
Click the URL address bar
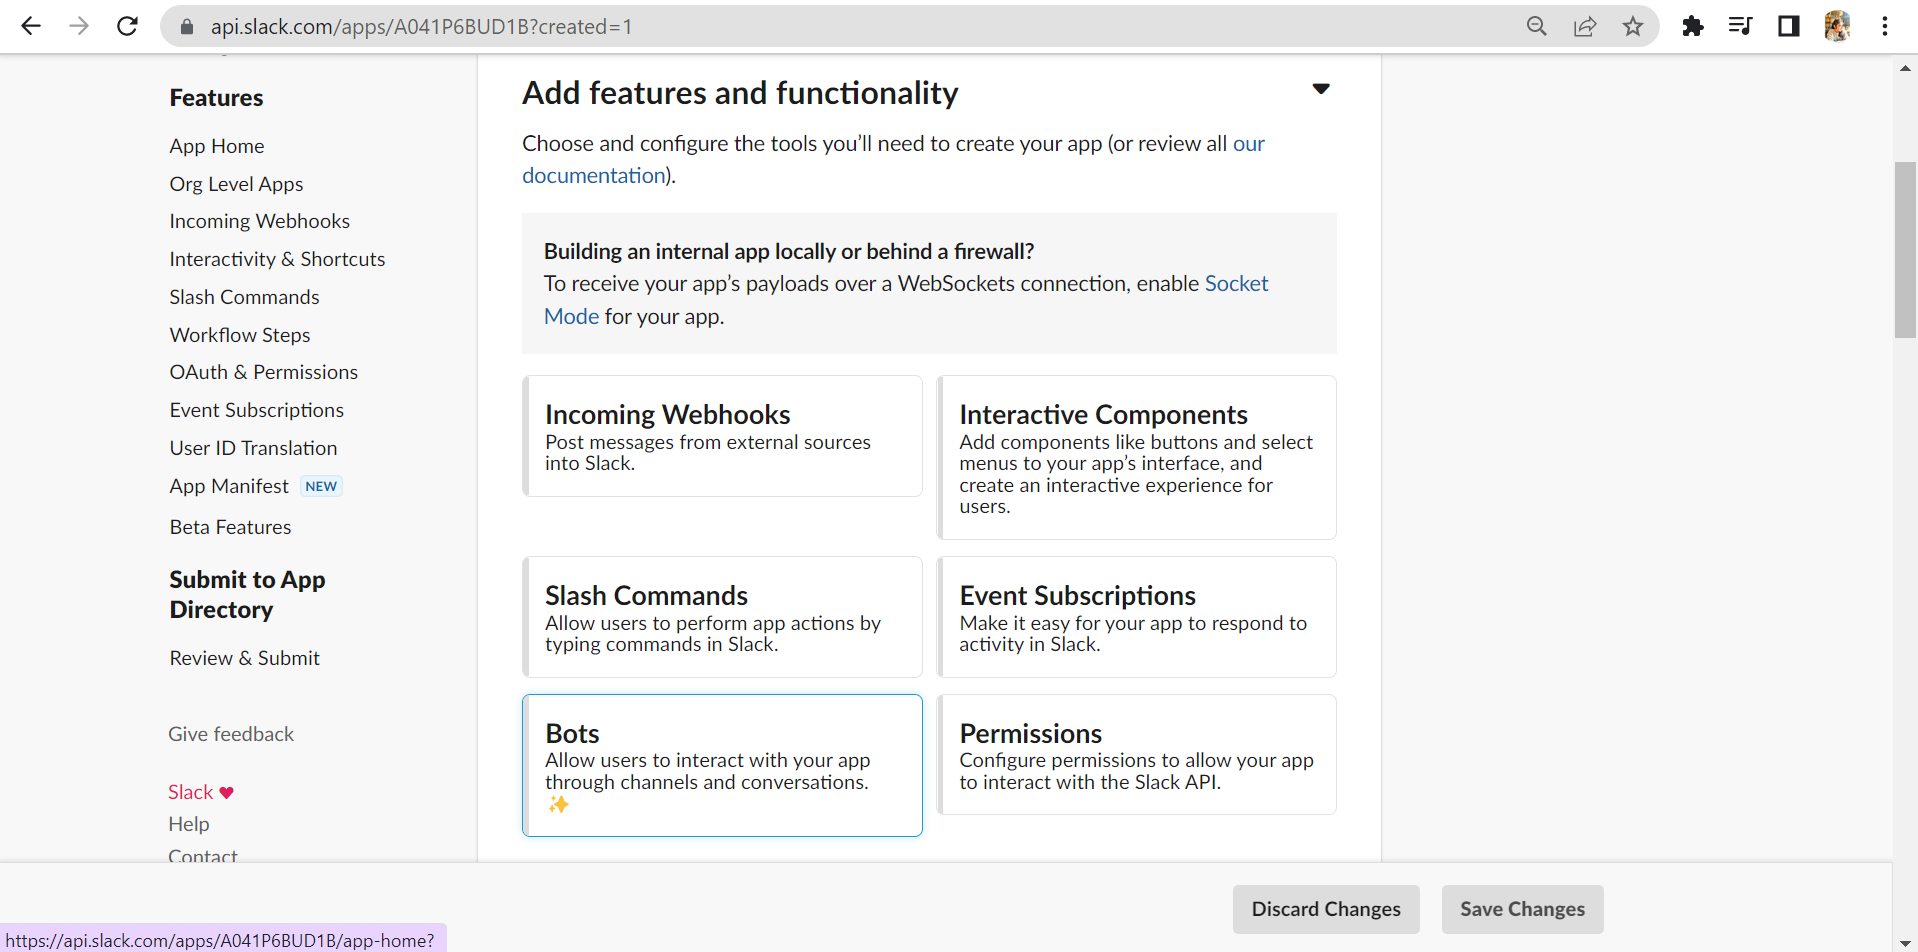pyautogui.click(x=850, y=26)
